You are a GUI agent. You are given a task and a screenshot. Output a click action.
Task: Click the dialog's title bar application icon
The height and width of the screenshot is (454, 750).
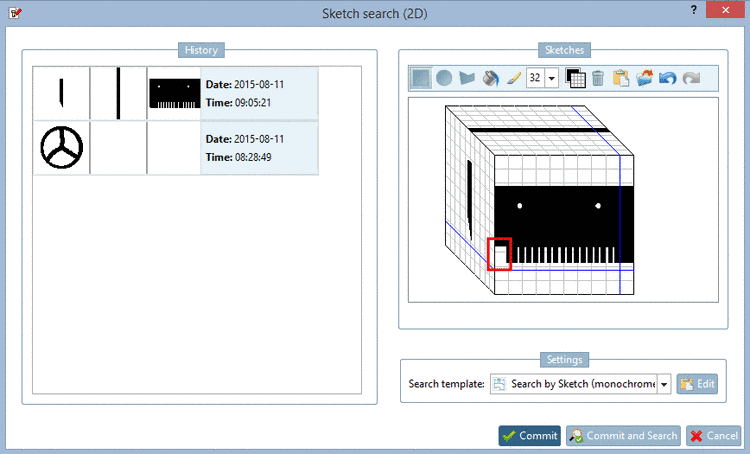pos(15,12)
